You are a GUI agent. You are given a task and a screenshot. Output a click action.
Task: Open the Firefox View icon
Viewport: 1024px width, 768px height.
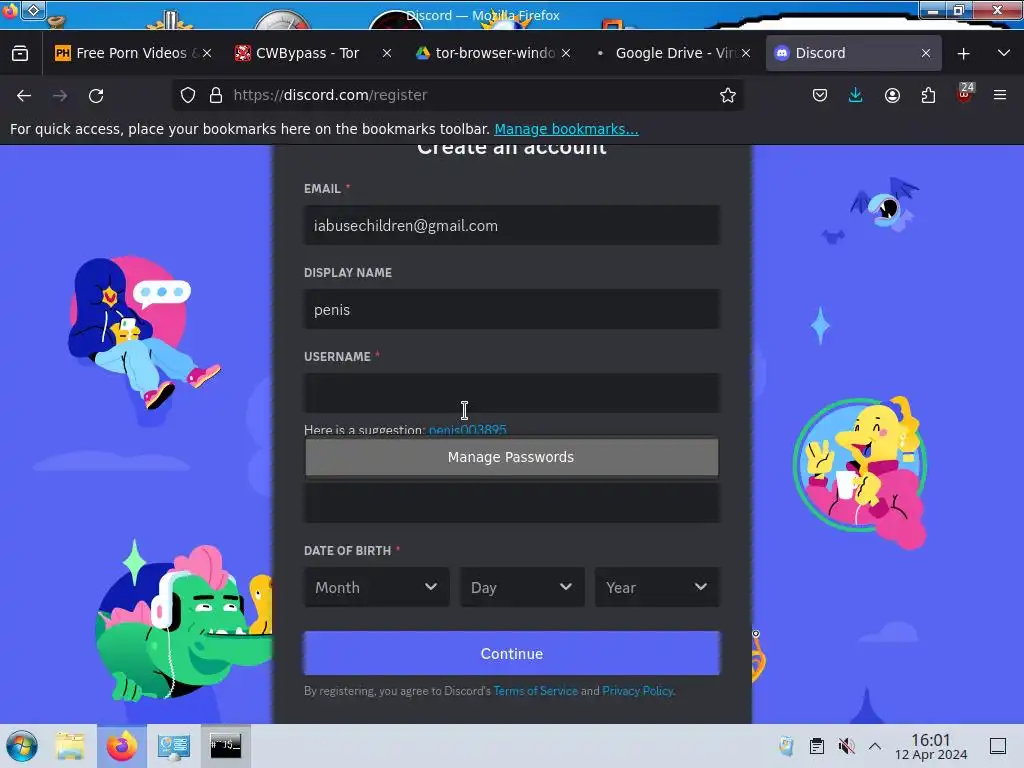(20, 53)
